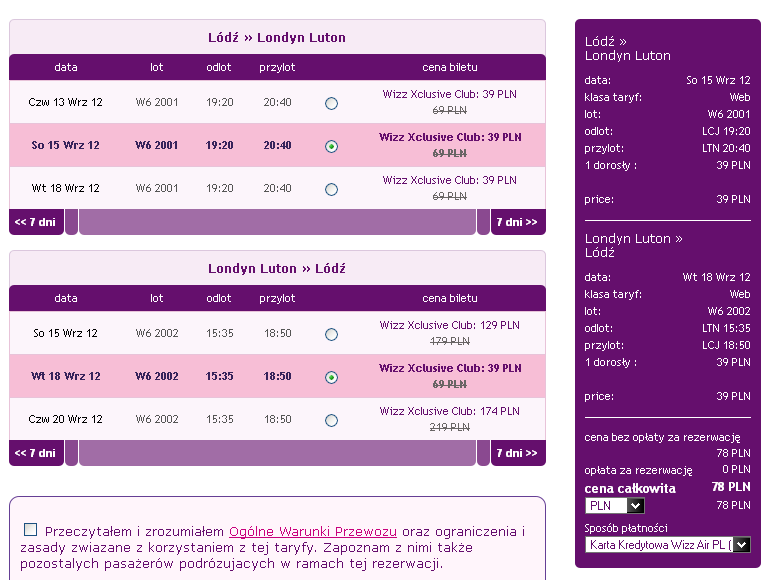Click 'LTN 15:35' departure value in summary
The image size is (771, 580).
click(x=726, y=328)
